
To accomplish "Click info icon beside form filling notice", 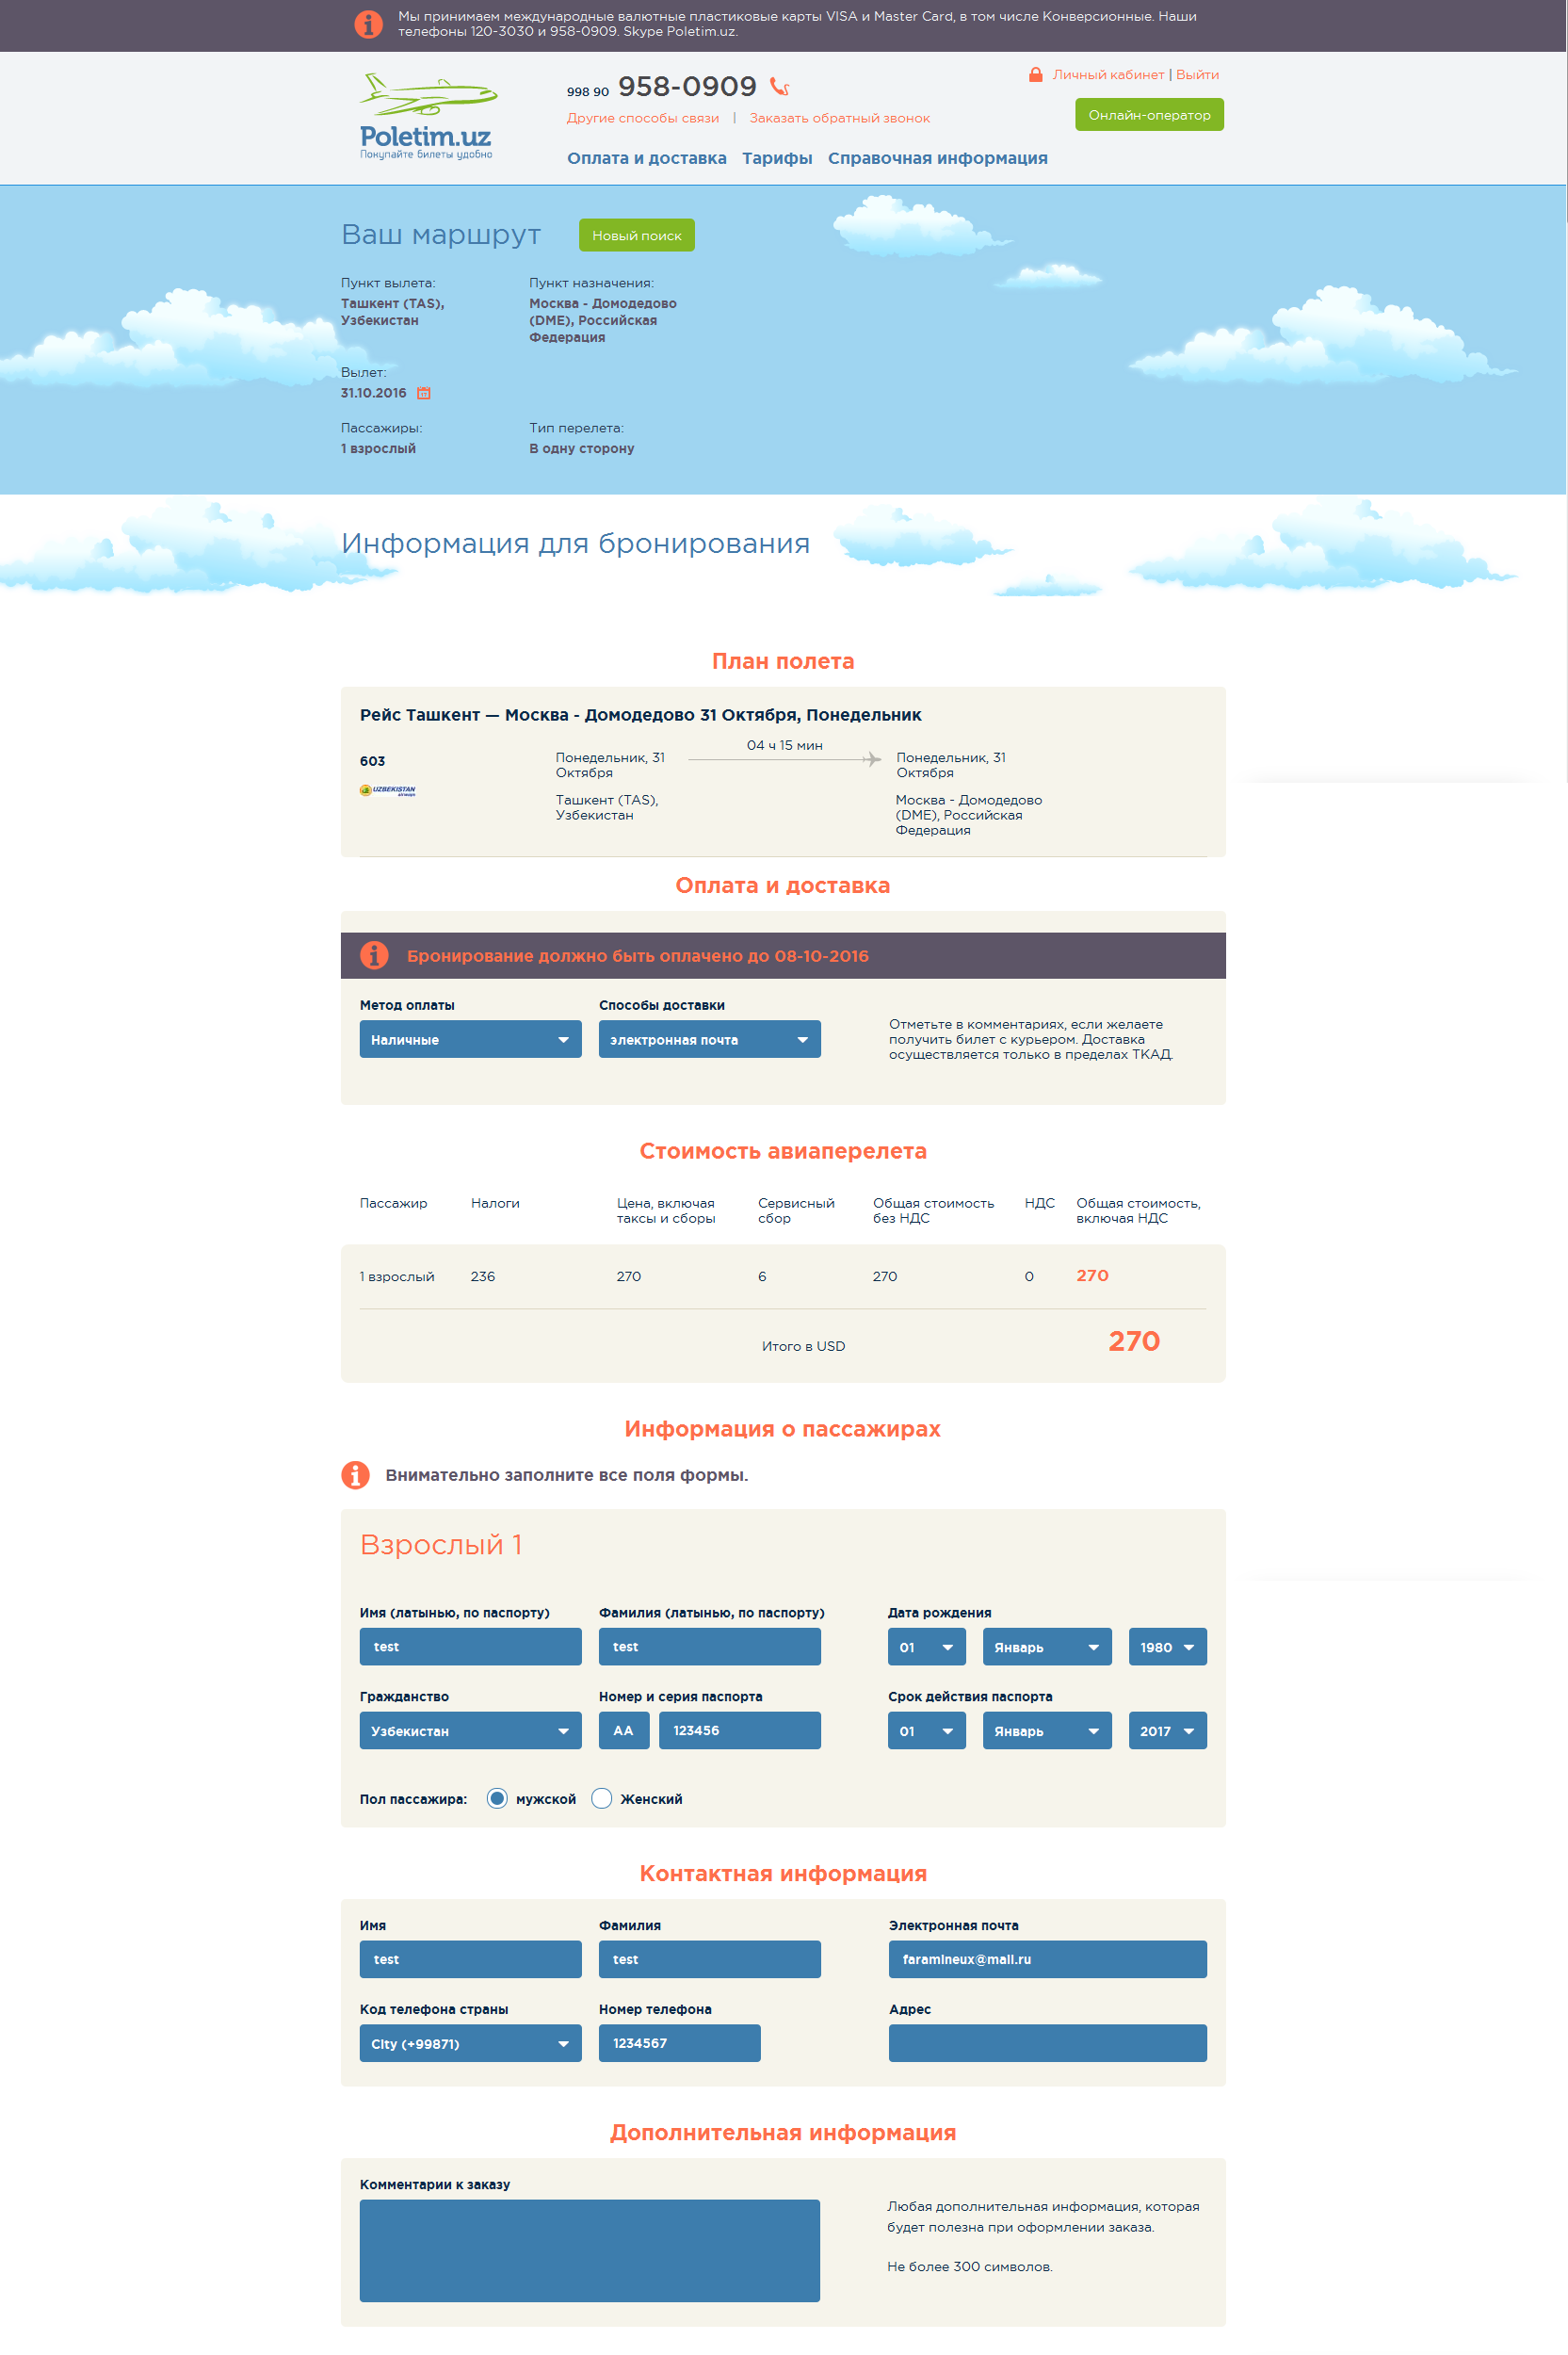I will coord(355,1474).
